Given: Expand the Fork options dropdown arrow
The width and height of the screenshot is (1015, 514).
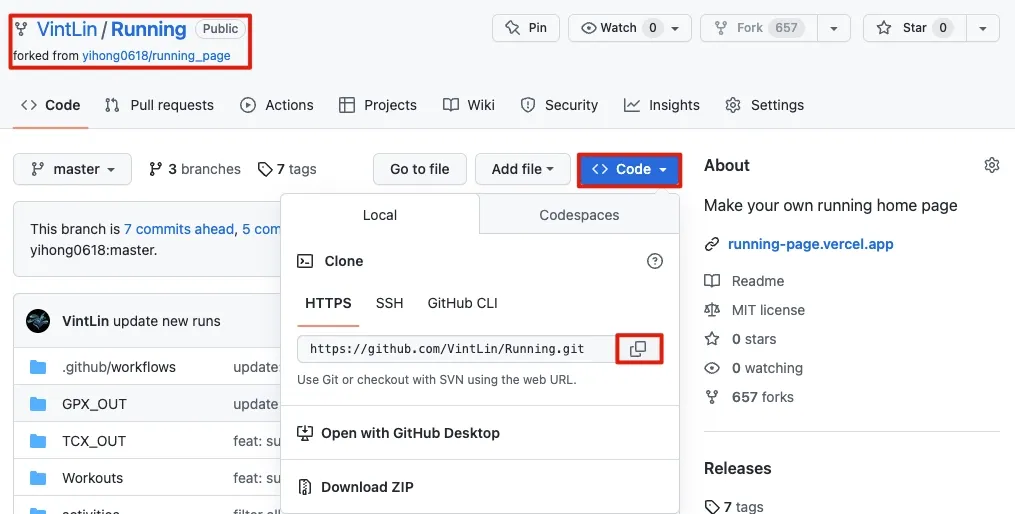Looking at the screenshot, I should [x=834, y=28].
